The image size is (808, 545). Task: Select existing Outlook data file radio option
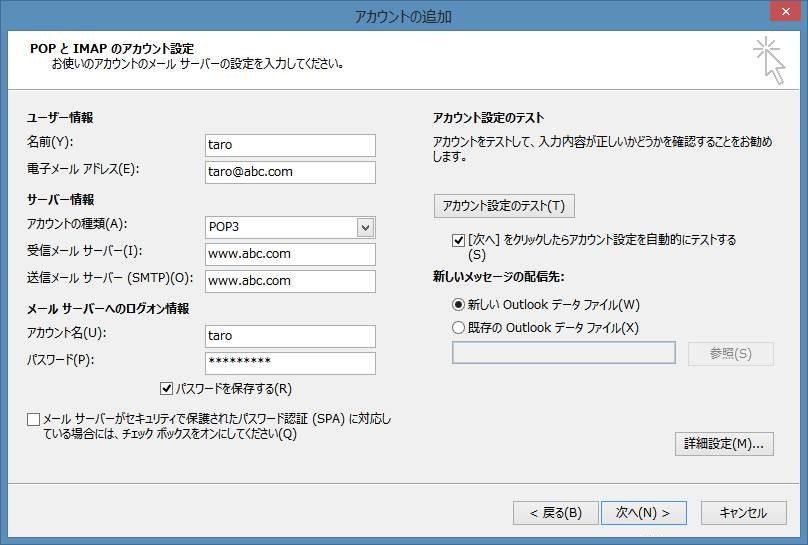[x=458, y=327]
